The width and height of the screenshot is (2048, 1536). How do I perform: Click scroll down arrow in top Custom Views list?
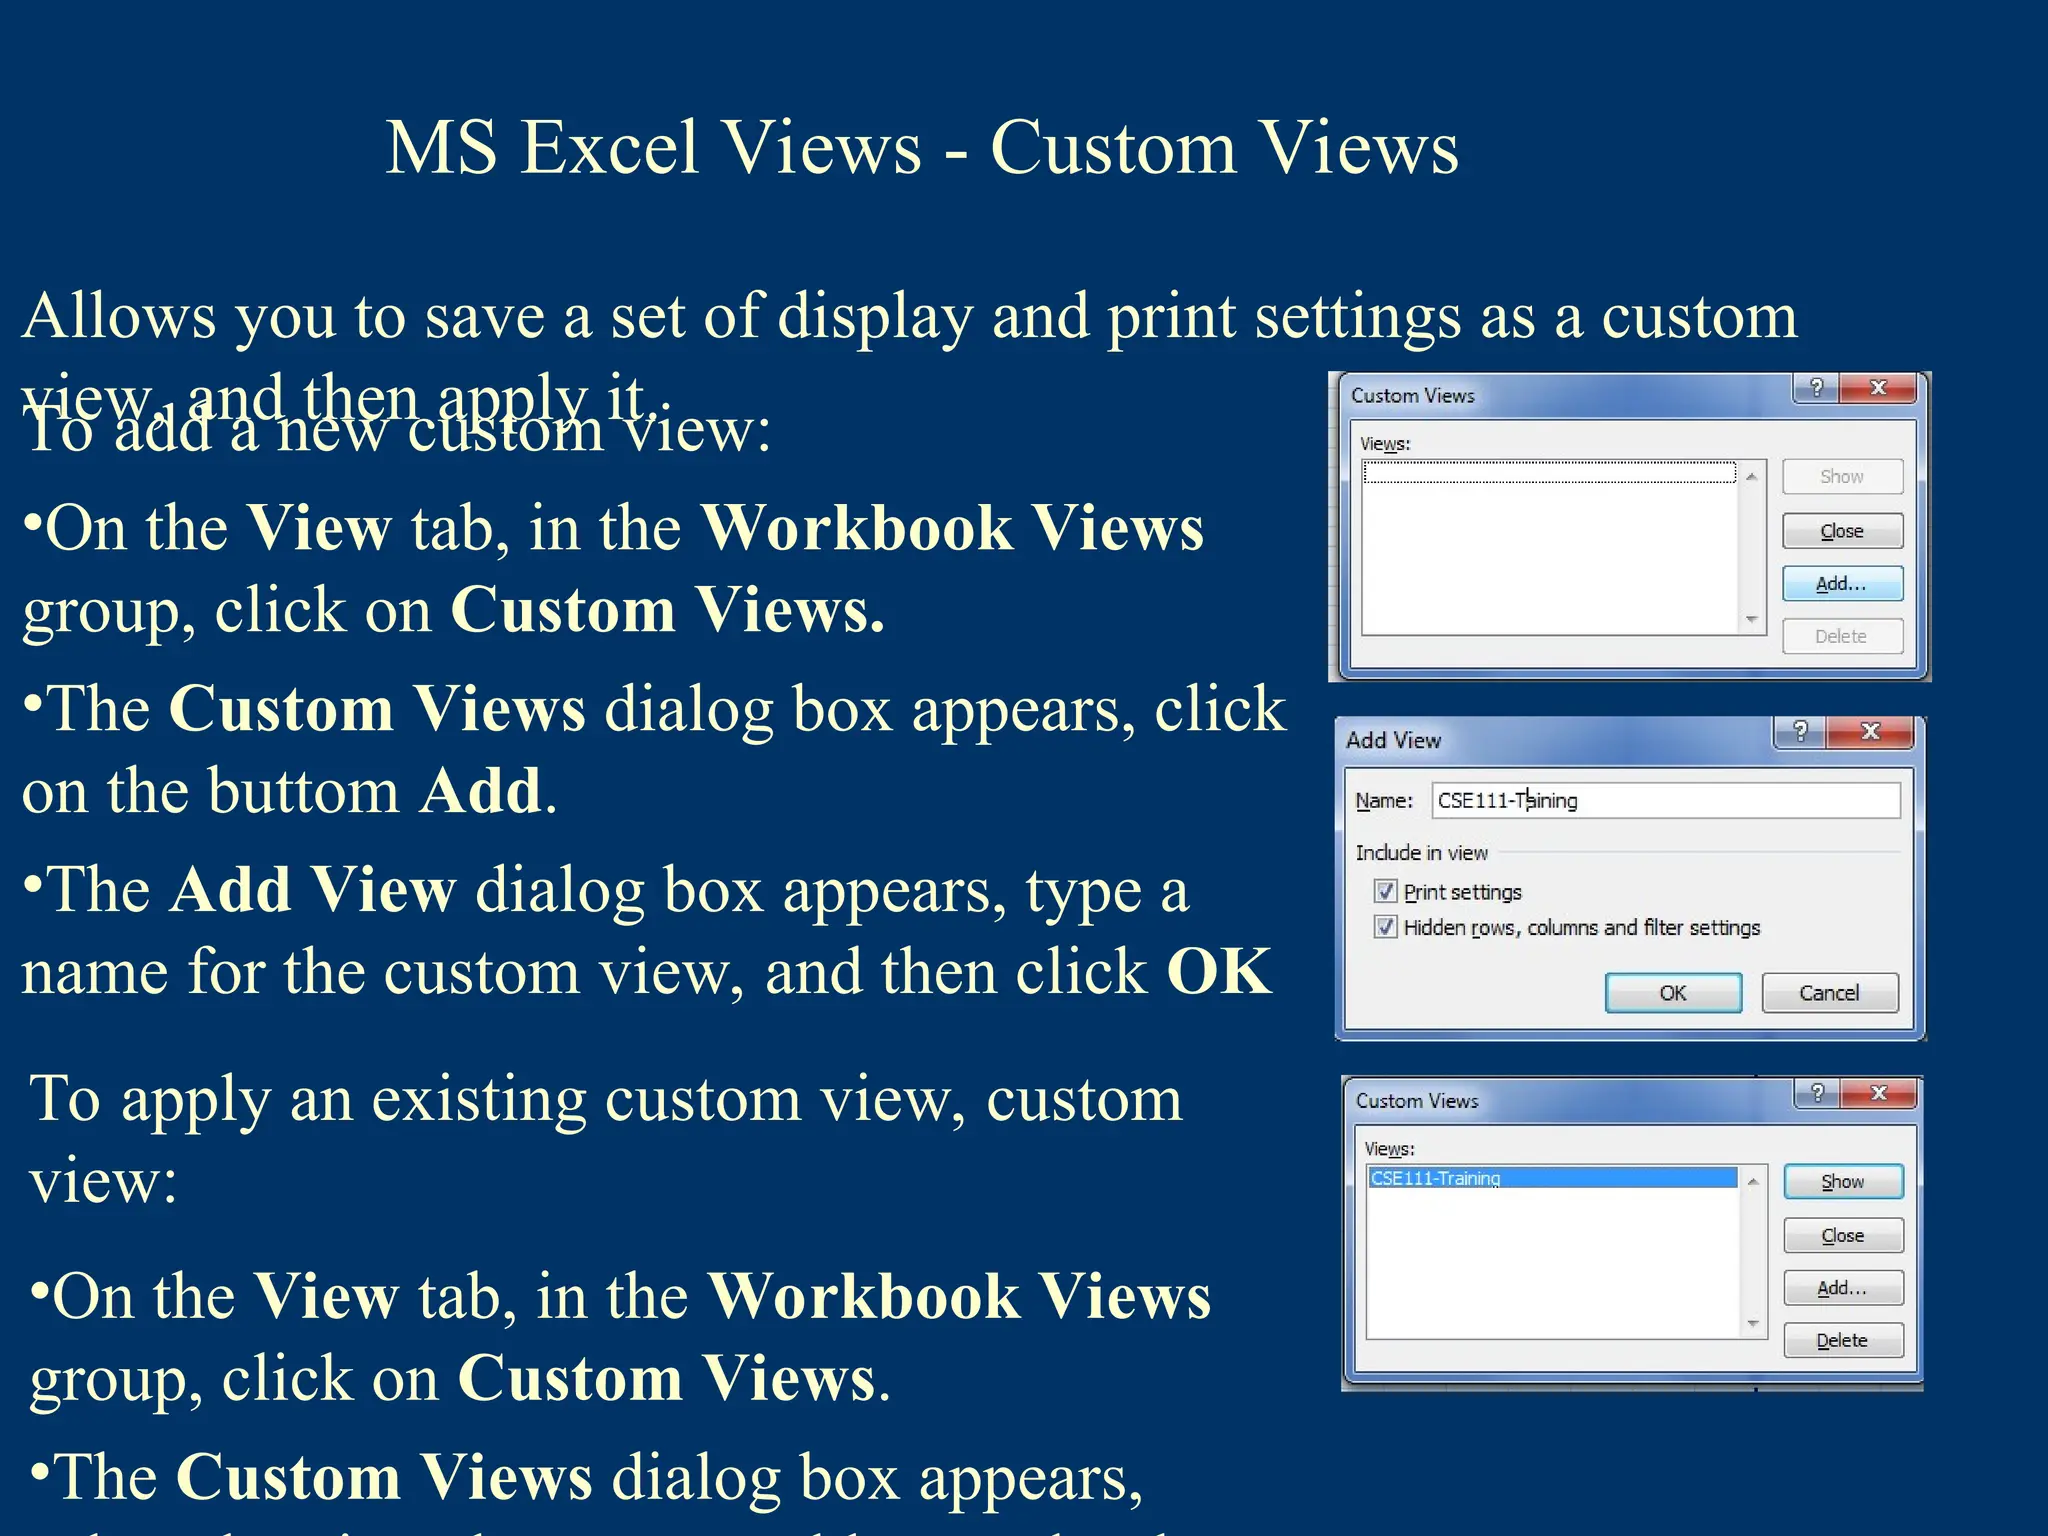[x=1752, y=619]
